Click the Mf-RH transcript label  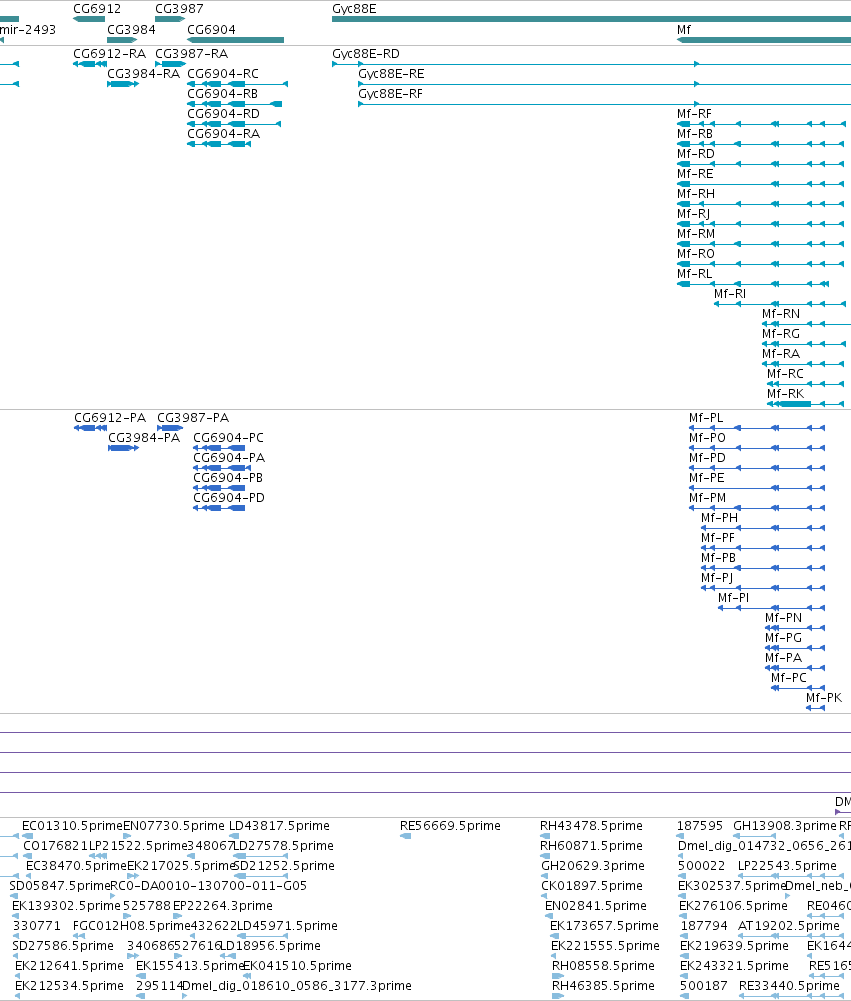tap(696, 194)
